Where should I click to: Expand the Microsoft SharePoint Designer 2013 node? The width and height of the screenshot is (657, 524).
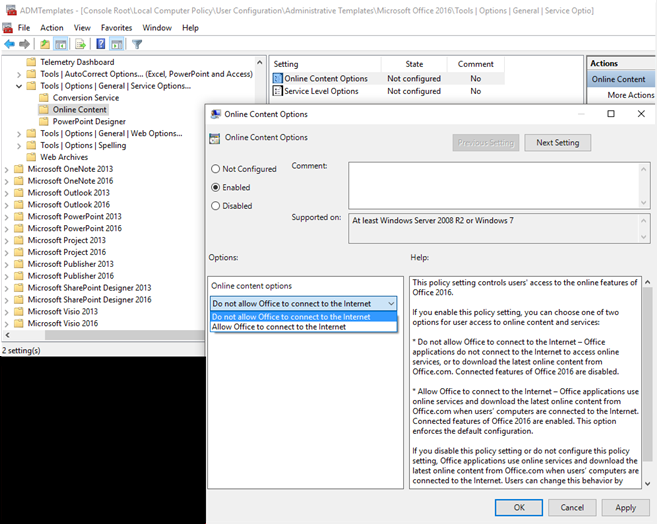tap(6, 289)
